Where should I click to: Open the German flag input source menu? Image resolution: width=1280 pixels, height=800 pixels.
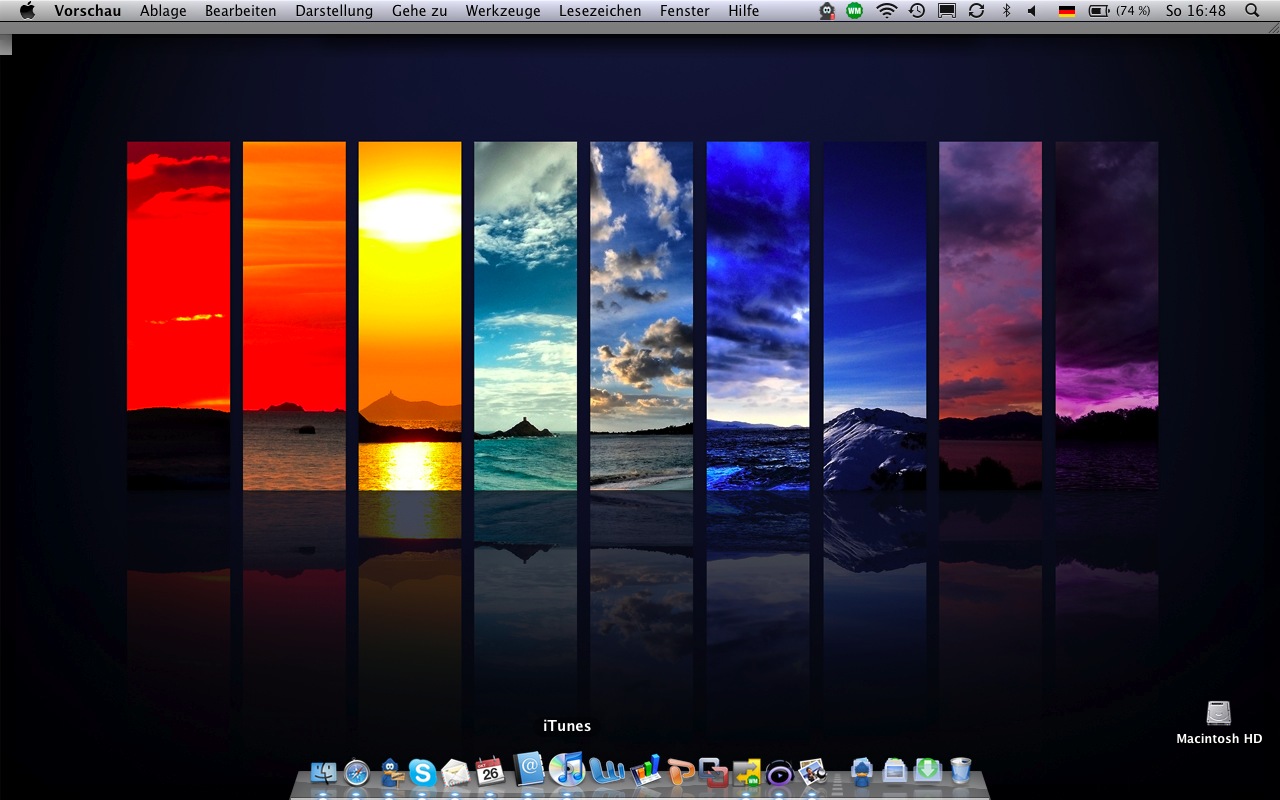pyautogui.click(x=1067, y=11)
